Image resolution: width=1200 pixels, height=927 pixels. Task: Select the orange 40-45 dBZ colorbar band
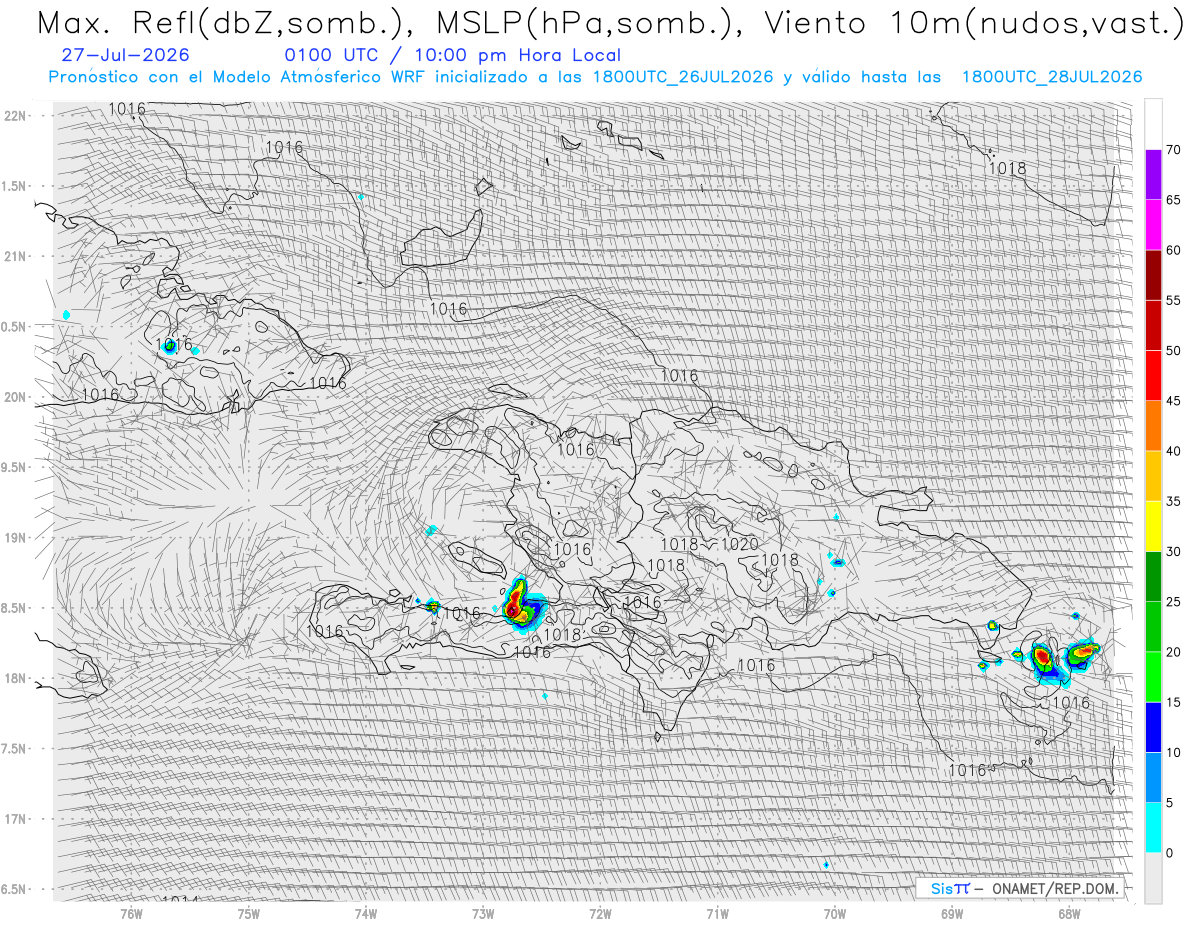click(1153, 426)
